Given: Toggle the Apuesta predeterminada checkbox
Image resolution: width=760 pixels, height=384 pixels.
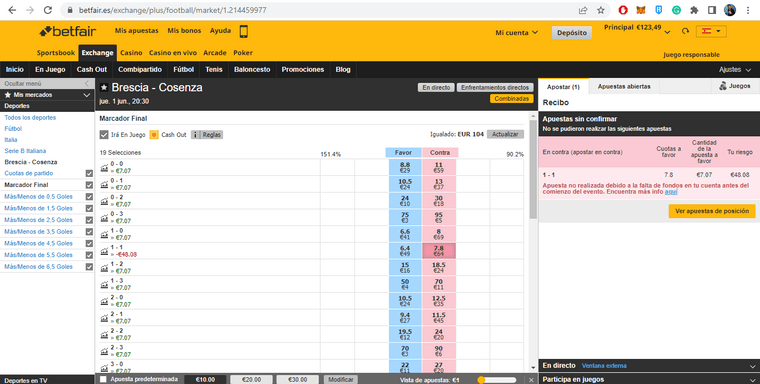Looking at the screenshot, I should pos(103,379).
